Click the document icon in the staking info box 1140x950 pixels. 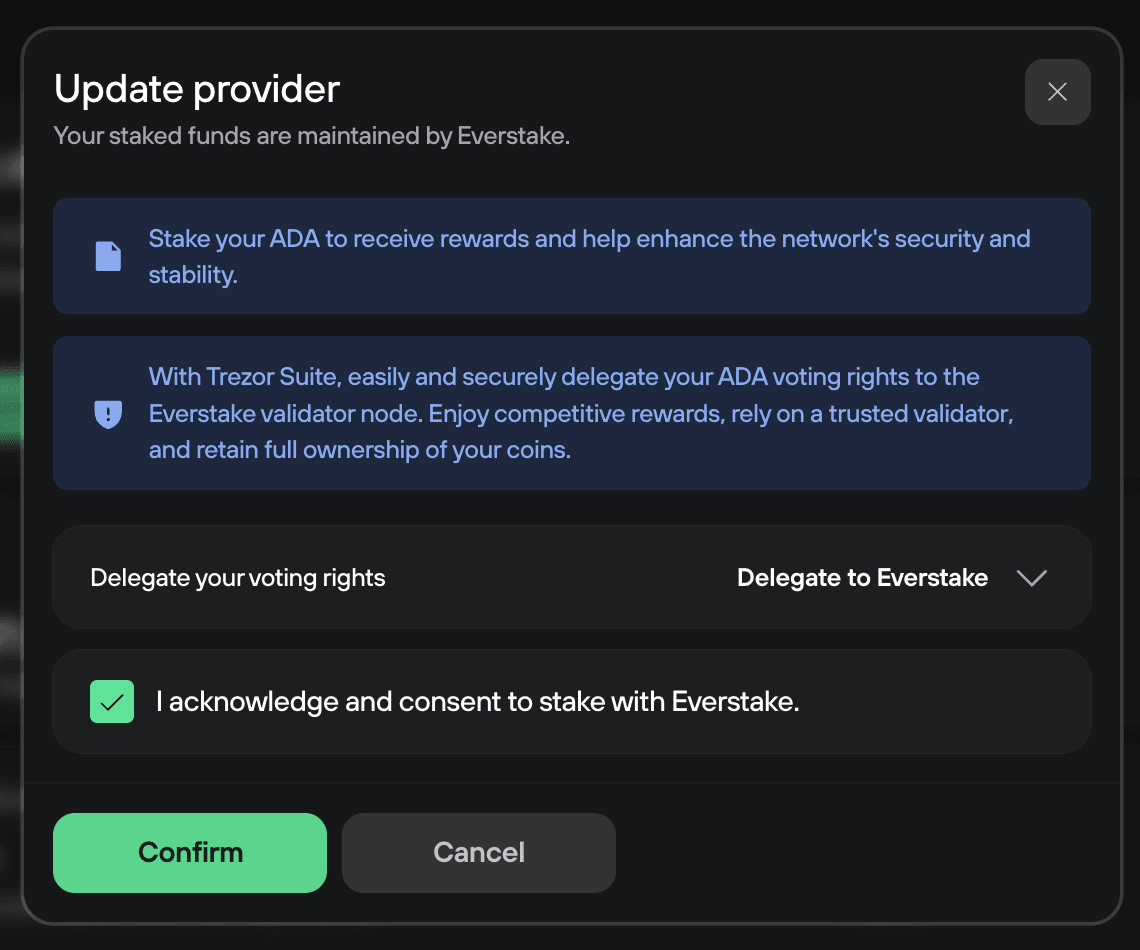pos(107,256)
